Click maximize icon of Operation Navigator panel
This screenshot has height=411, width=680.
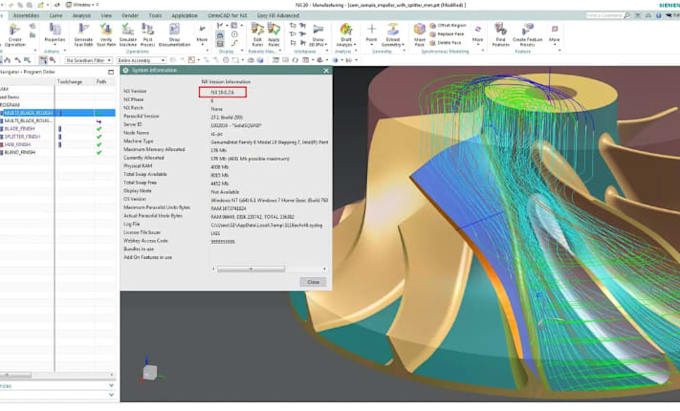pyautogui.click(x=111, y=72)
